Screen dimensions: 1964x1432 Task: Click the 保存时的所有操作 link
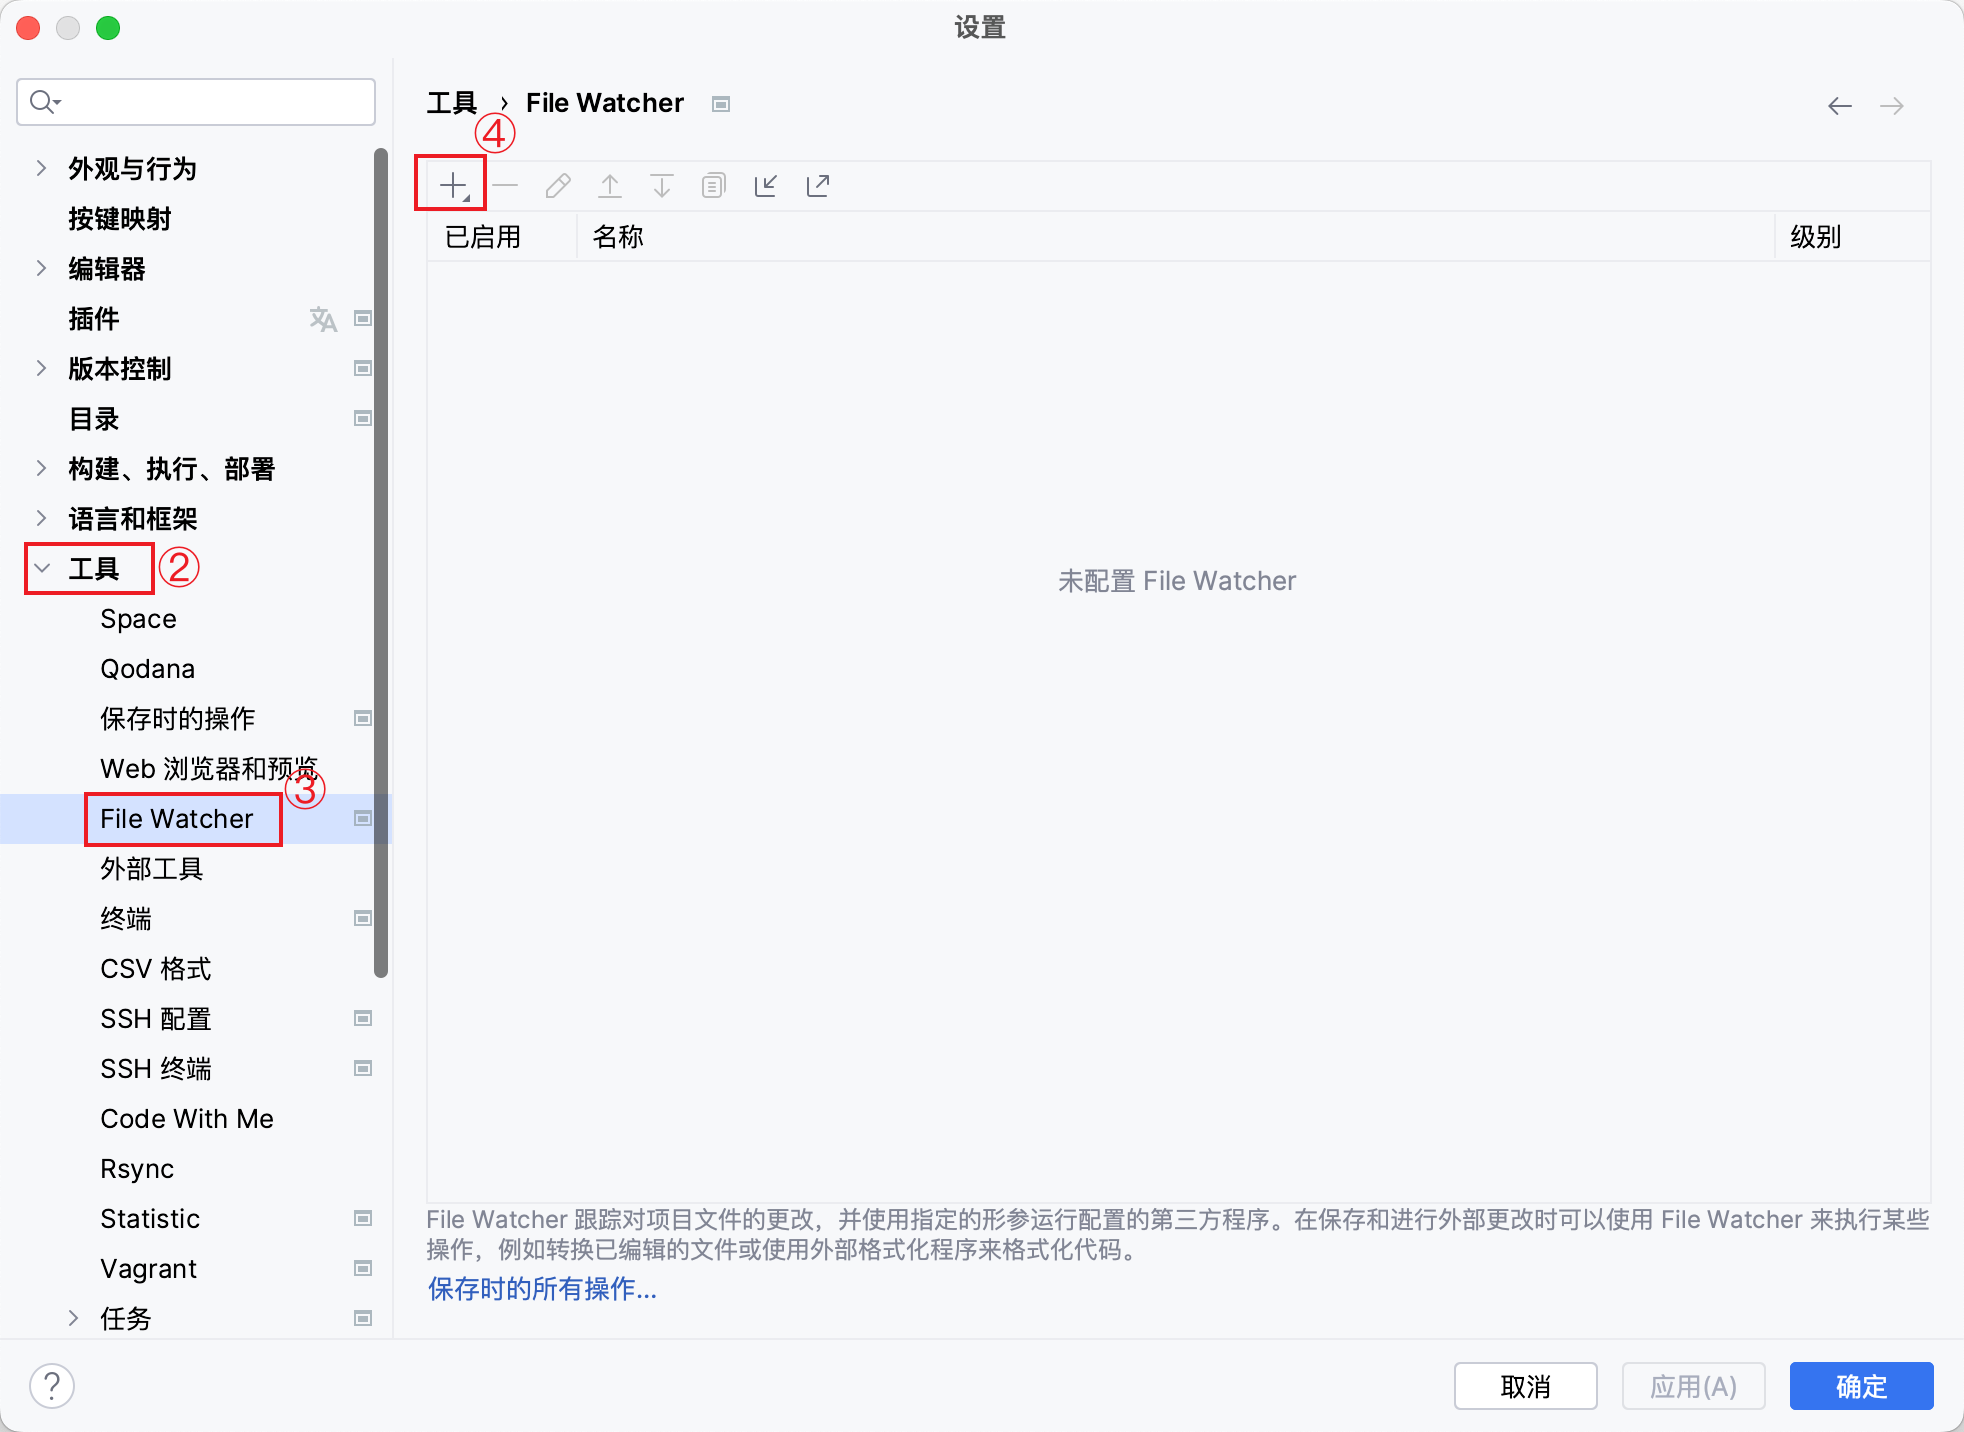(541, 1290)
